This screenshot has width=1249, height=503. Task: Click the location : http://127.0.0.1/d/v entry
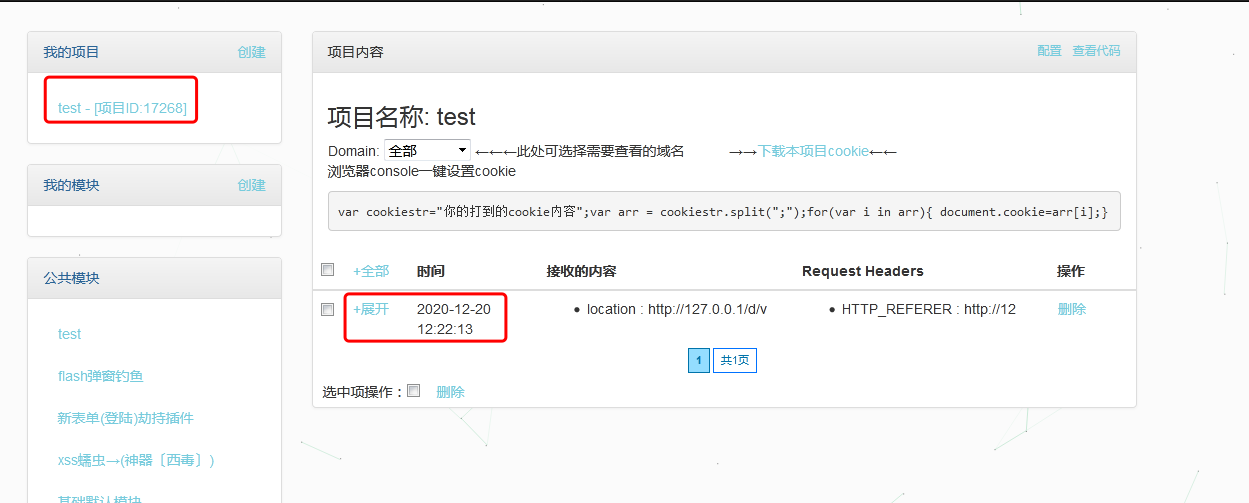[677, 309]
